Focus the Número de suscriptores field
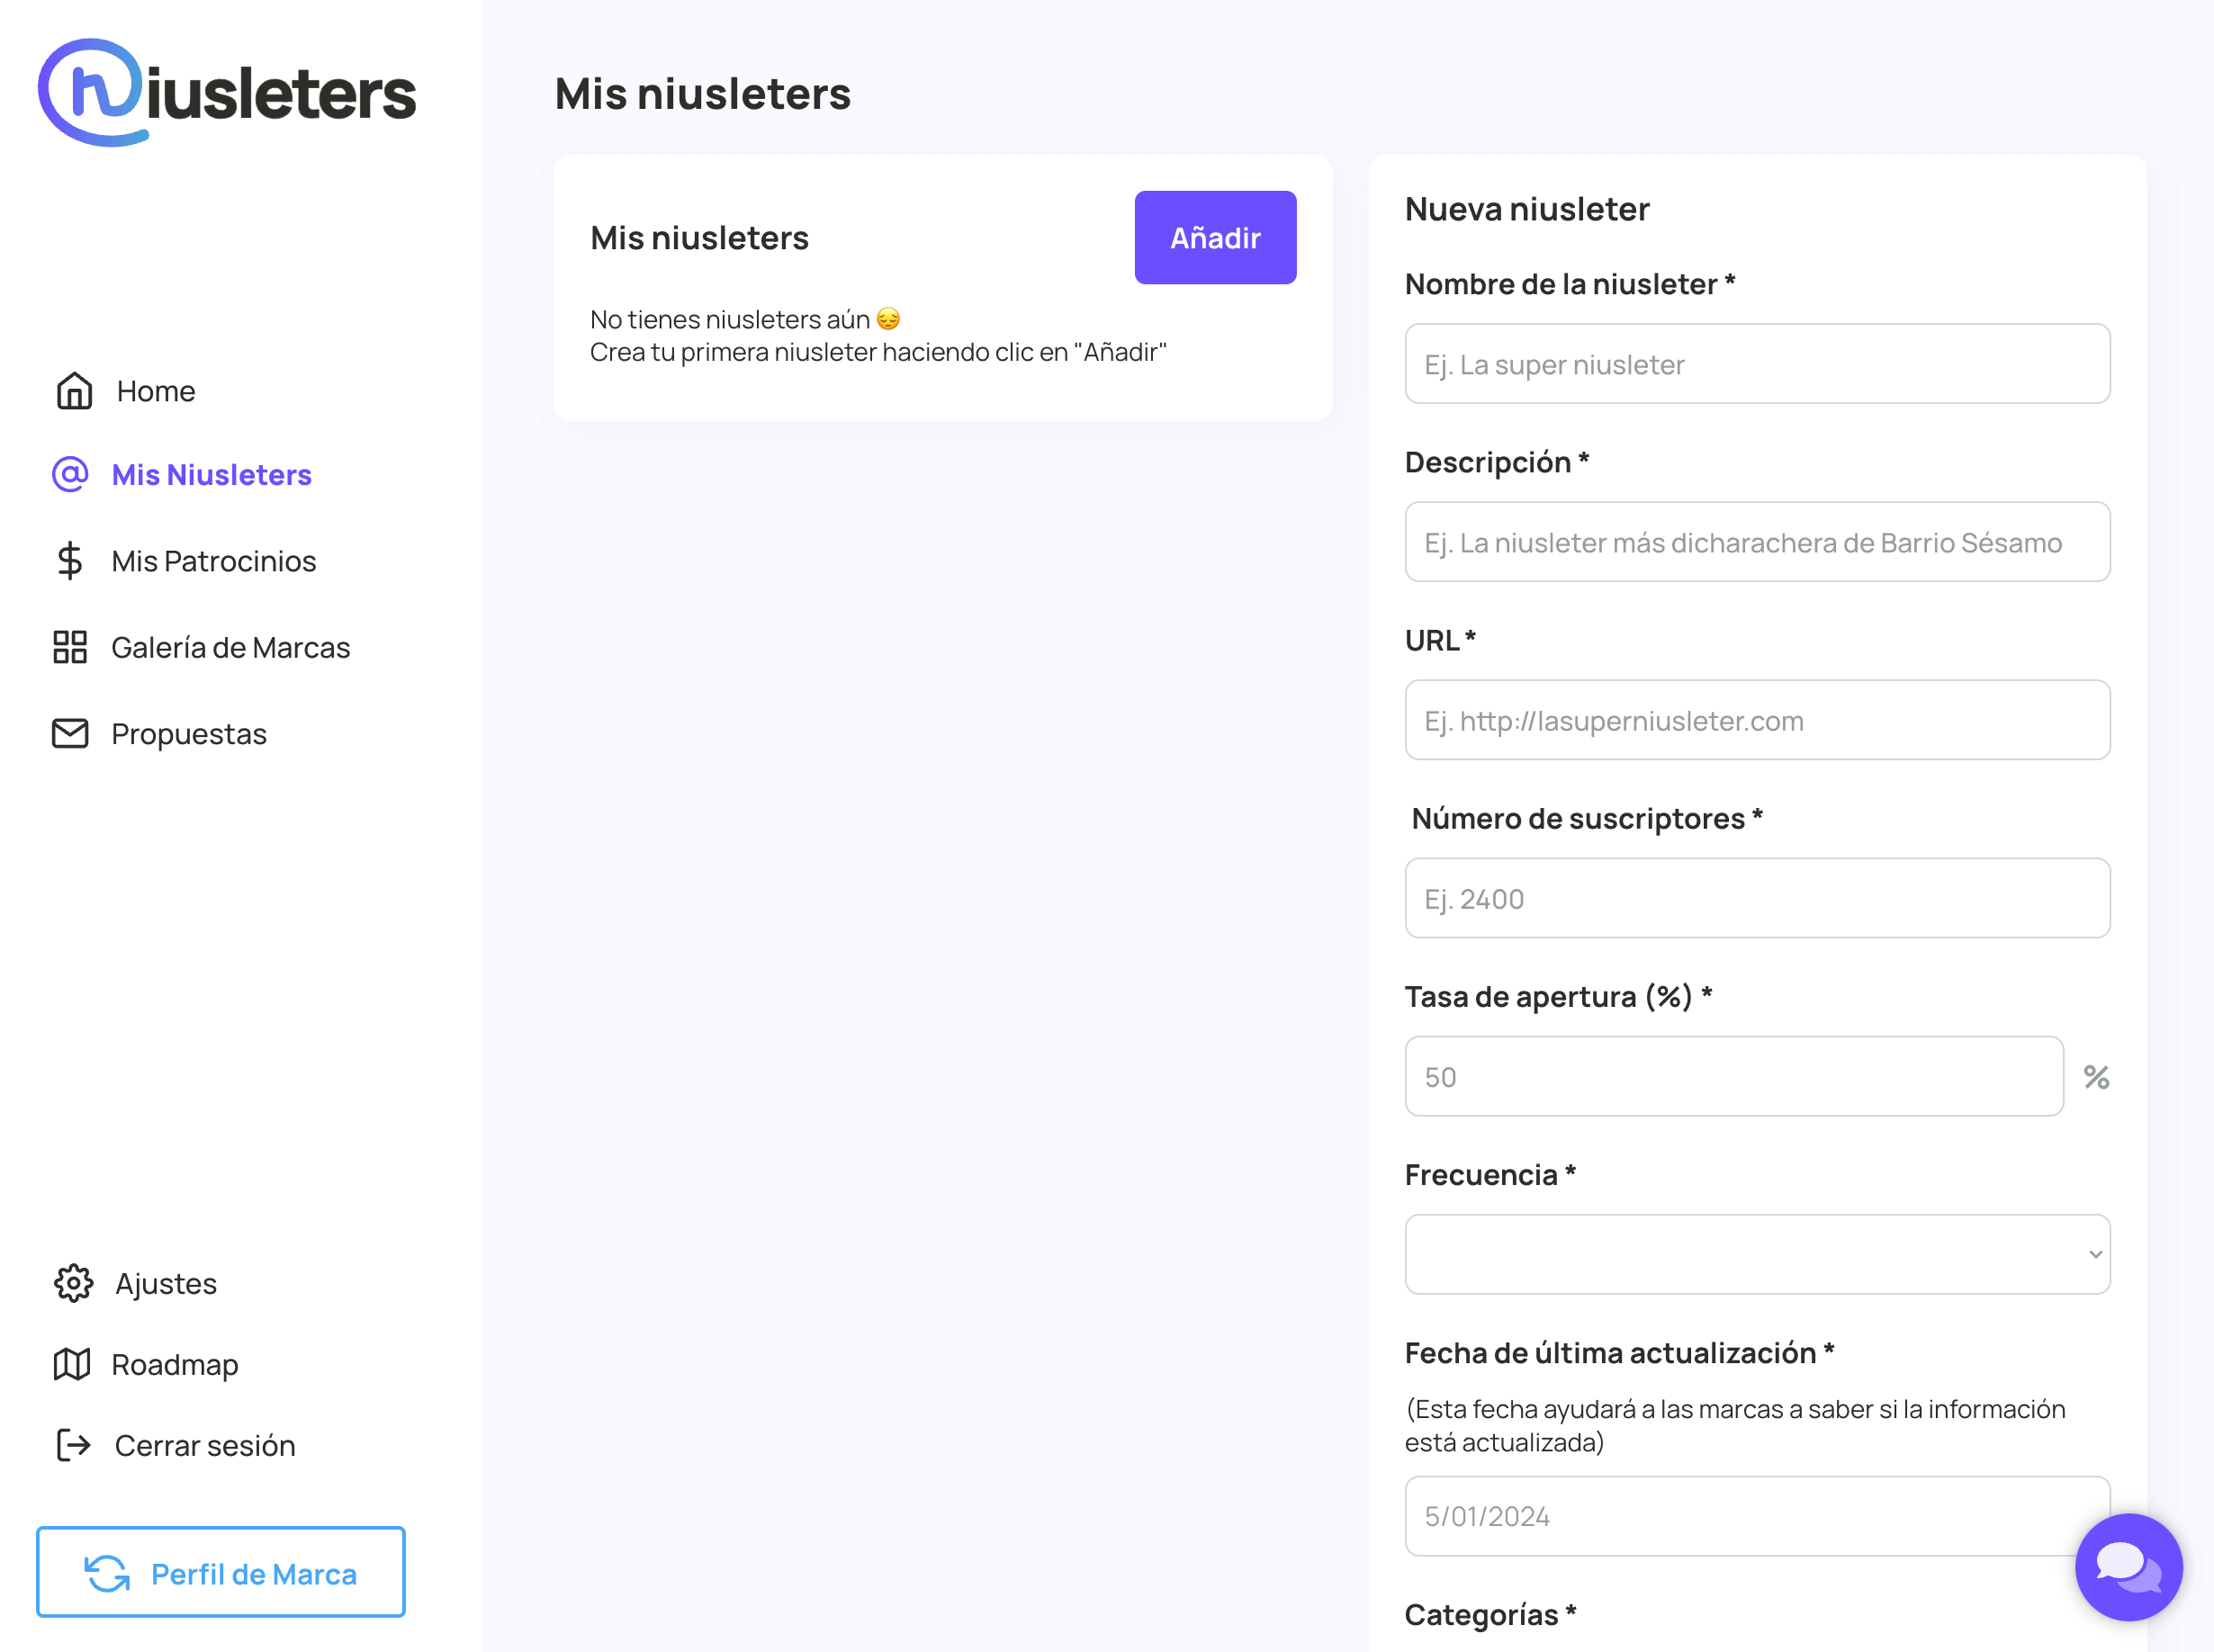 pyautogui.click(x=1758, y=898)
